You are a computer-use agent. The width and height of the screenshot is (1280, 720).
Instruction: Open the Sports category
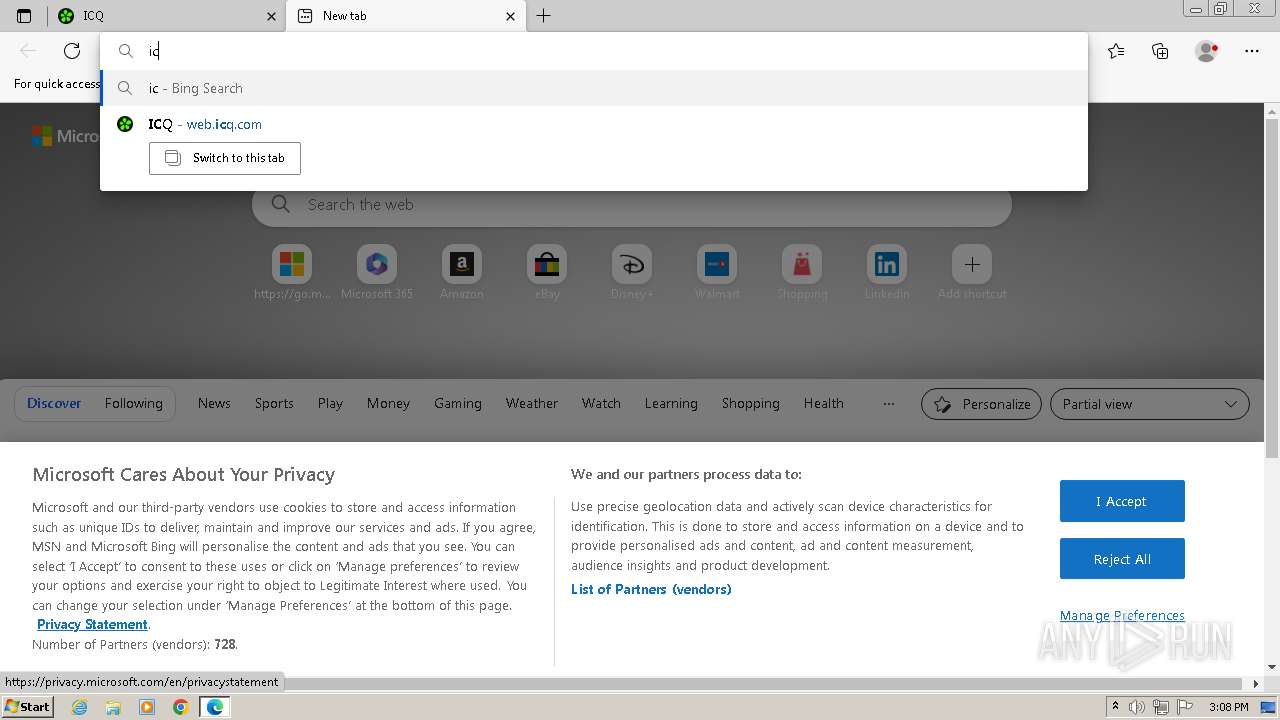pyautogui.click(x=274, y=403)
